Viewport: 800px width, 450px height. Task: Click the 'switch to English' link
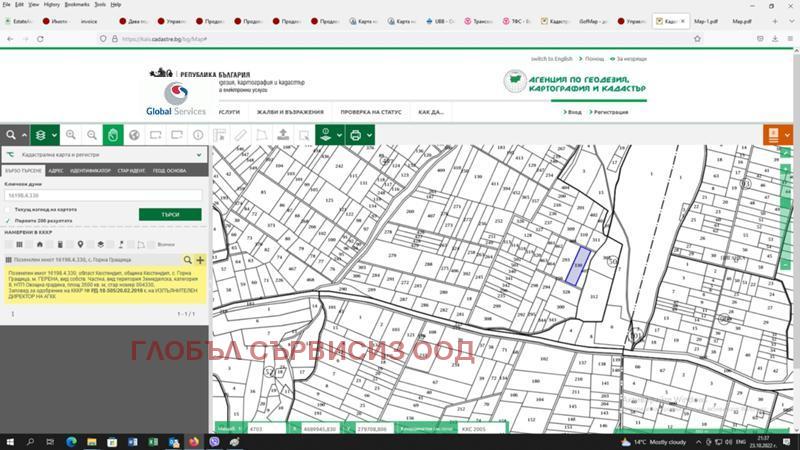pos(551,59)
